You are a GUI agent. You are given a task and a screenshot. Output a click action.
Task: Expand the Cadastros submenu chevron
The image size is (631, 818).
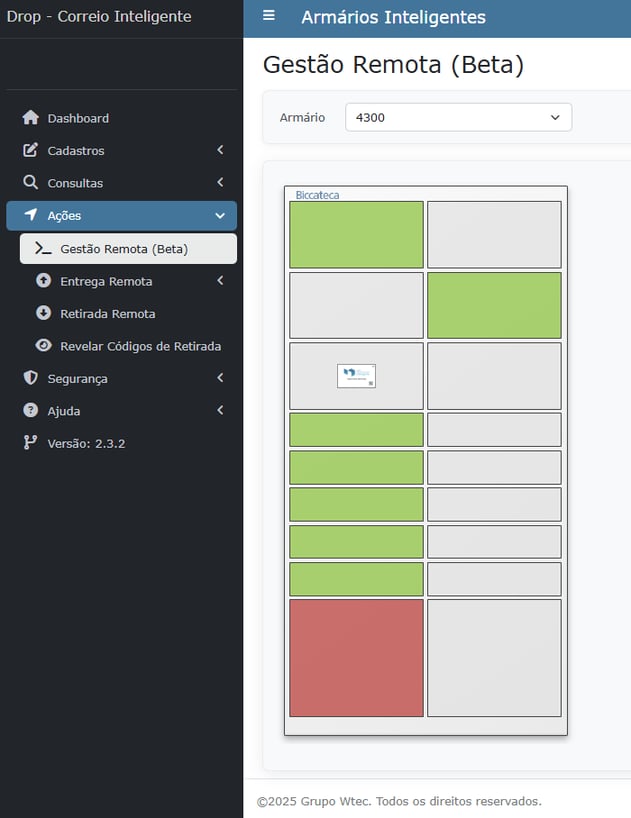coord(220,151)
